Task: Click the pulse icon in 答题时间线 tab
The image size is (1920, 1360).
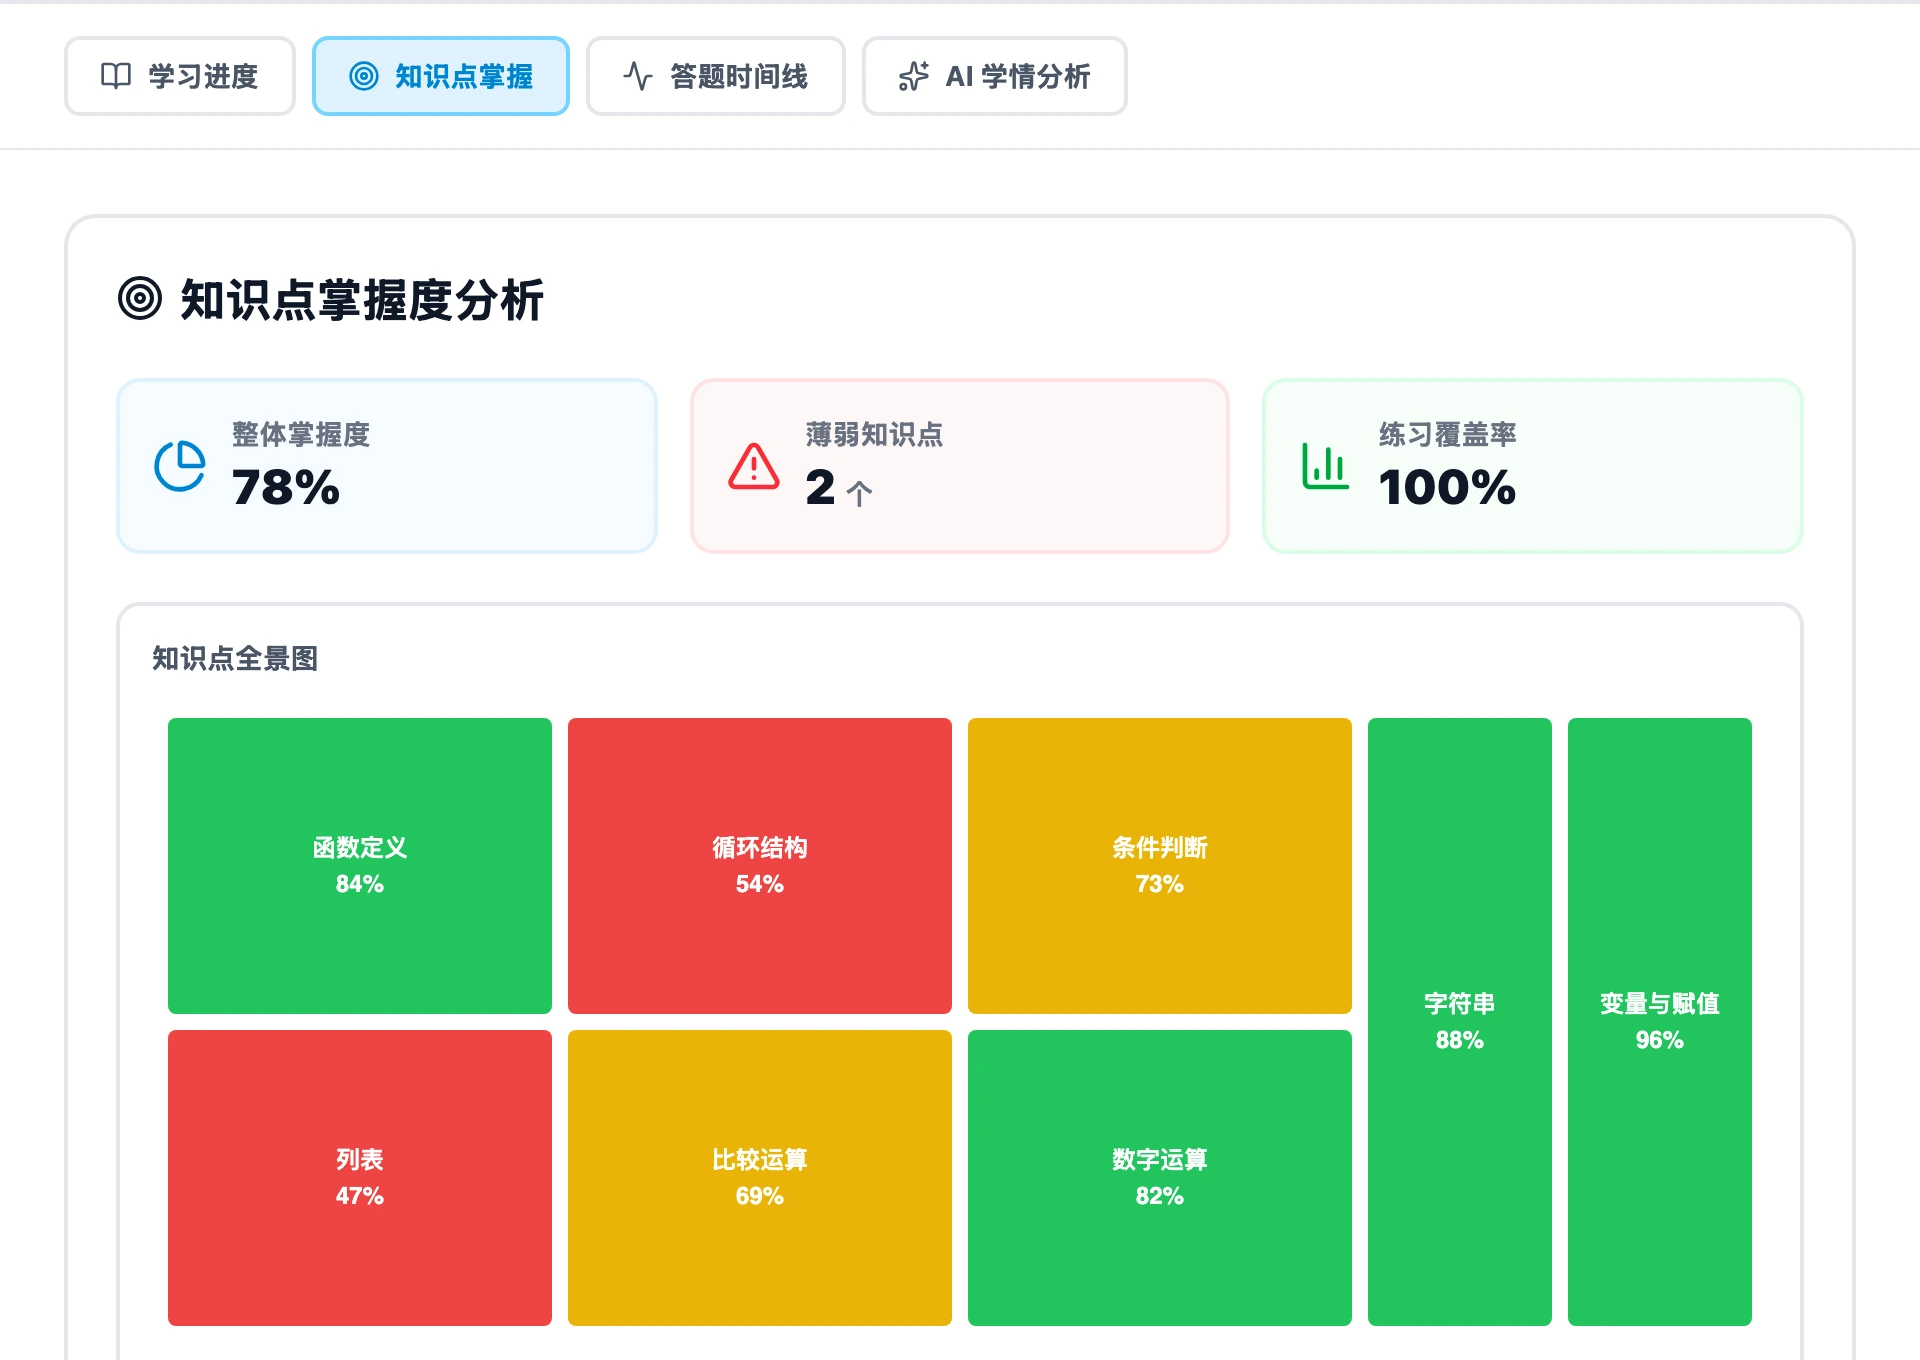Action: coord(638,76)
